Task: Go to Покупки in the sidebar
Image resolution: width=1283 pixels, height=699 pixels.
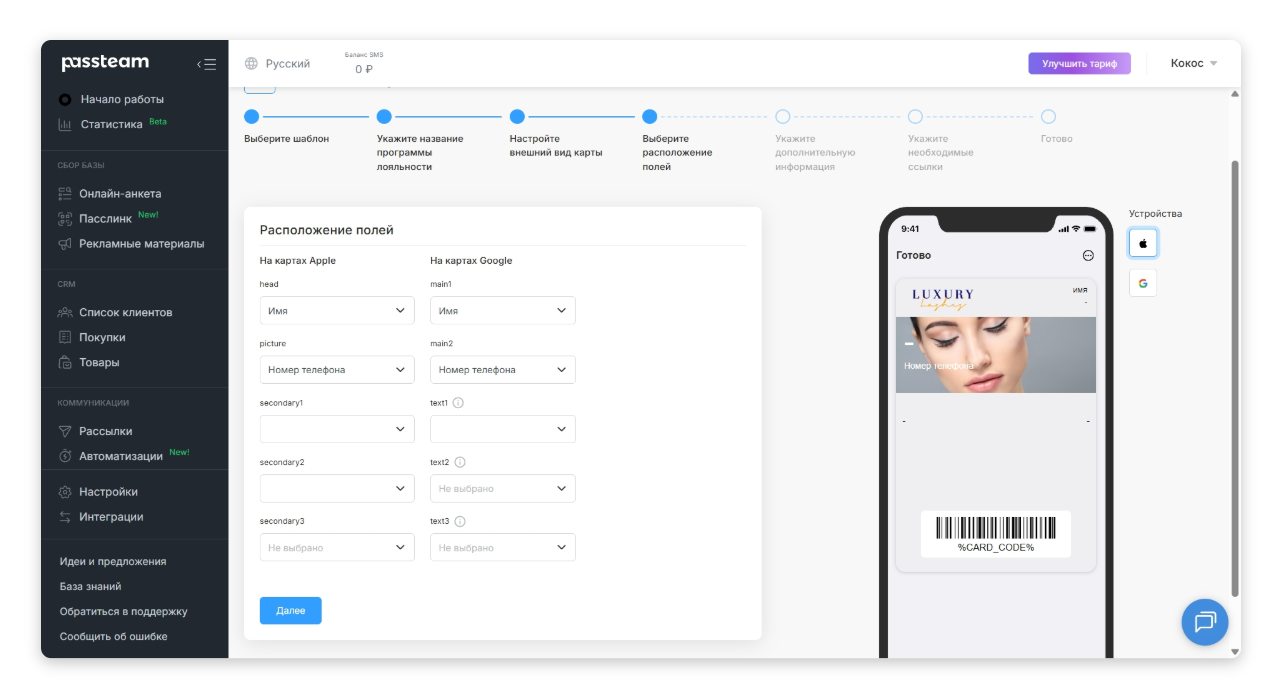Action: tap(102, 338)
